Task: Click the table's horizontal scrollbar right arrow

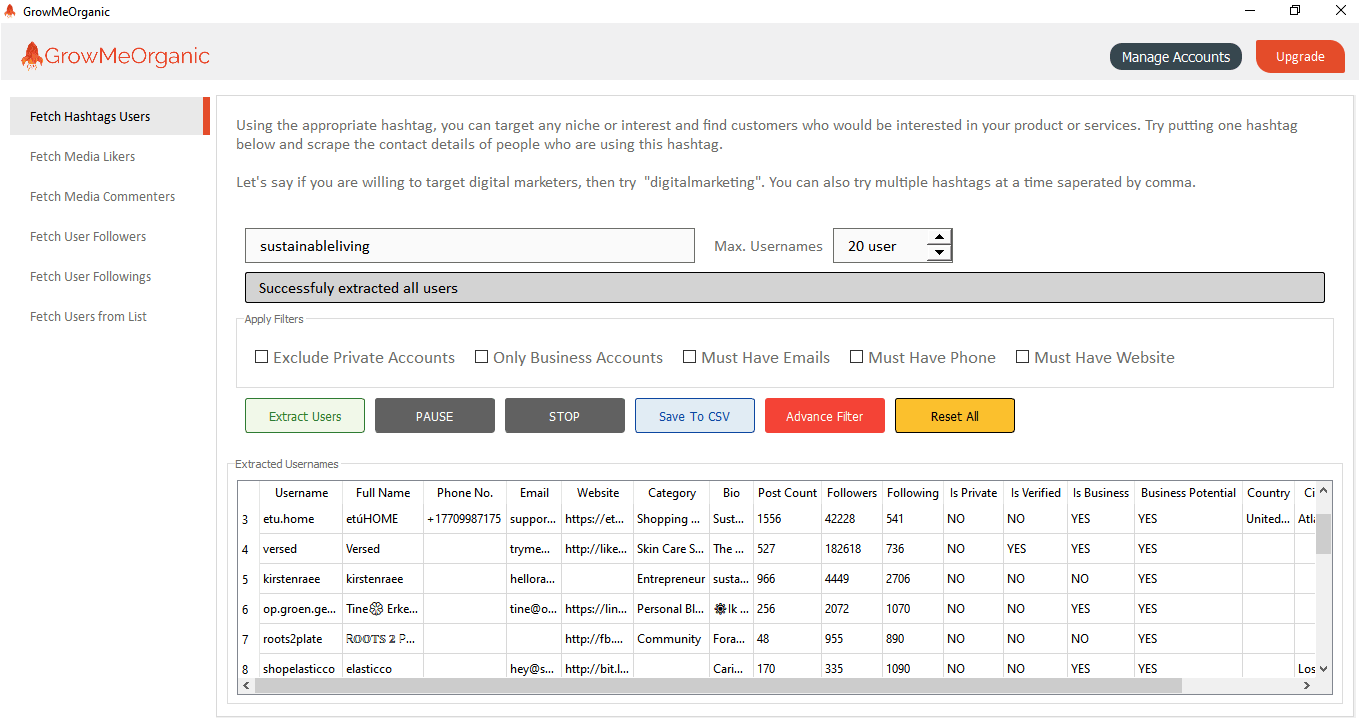Action: point(1307,686)
